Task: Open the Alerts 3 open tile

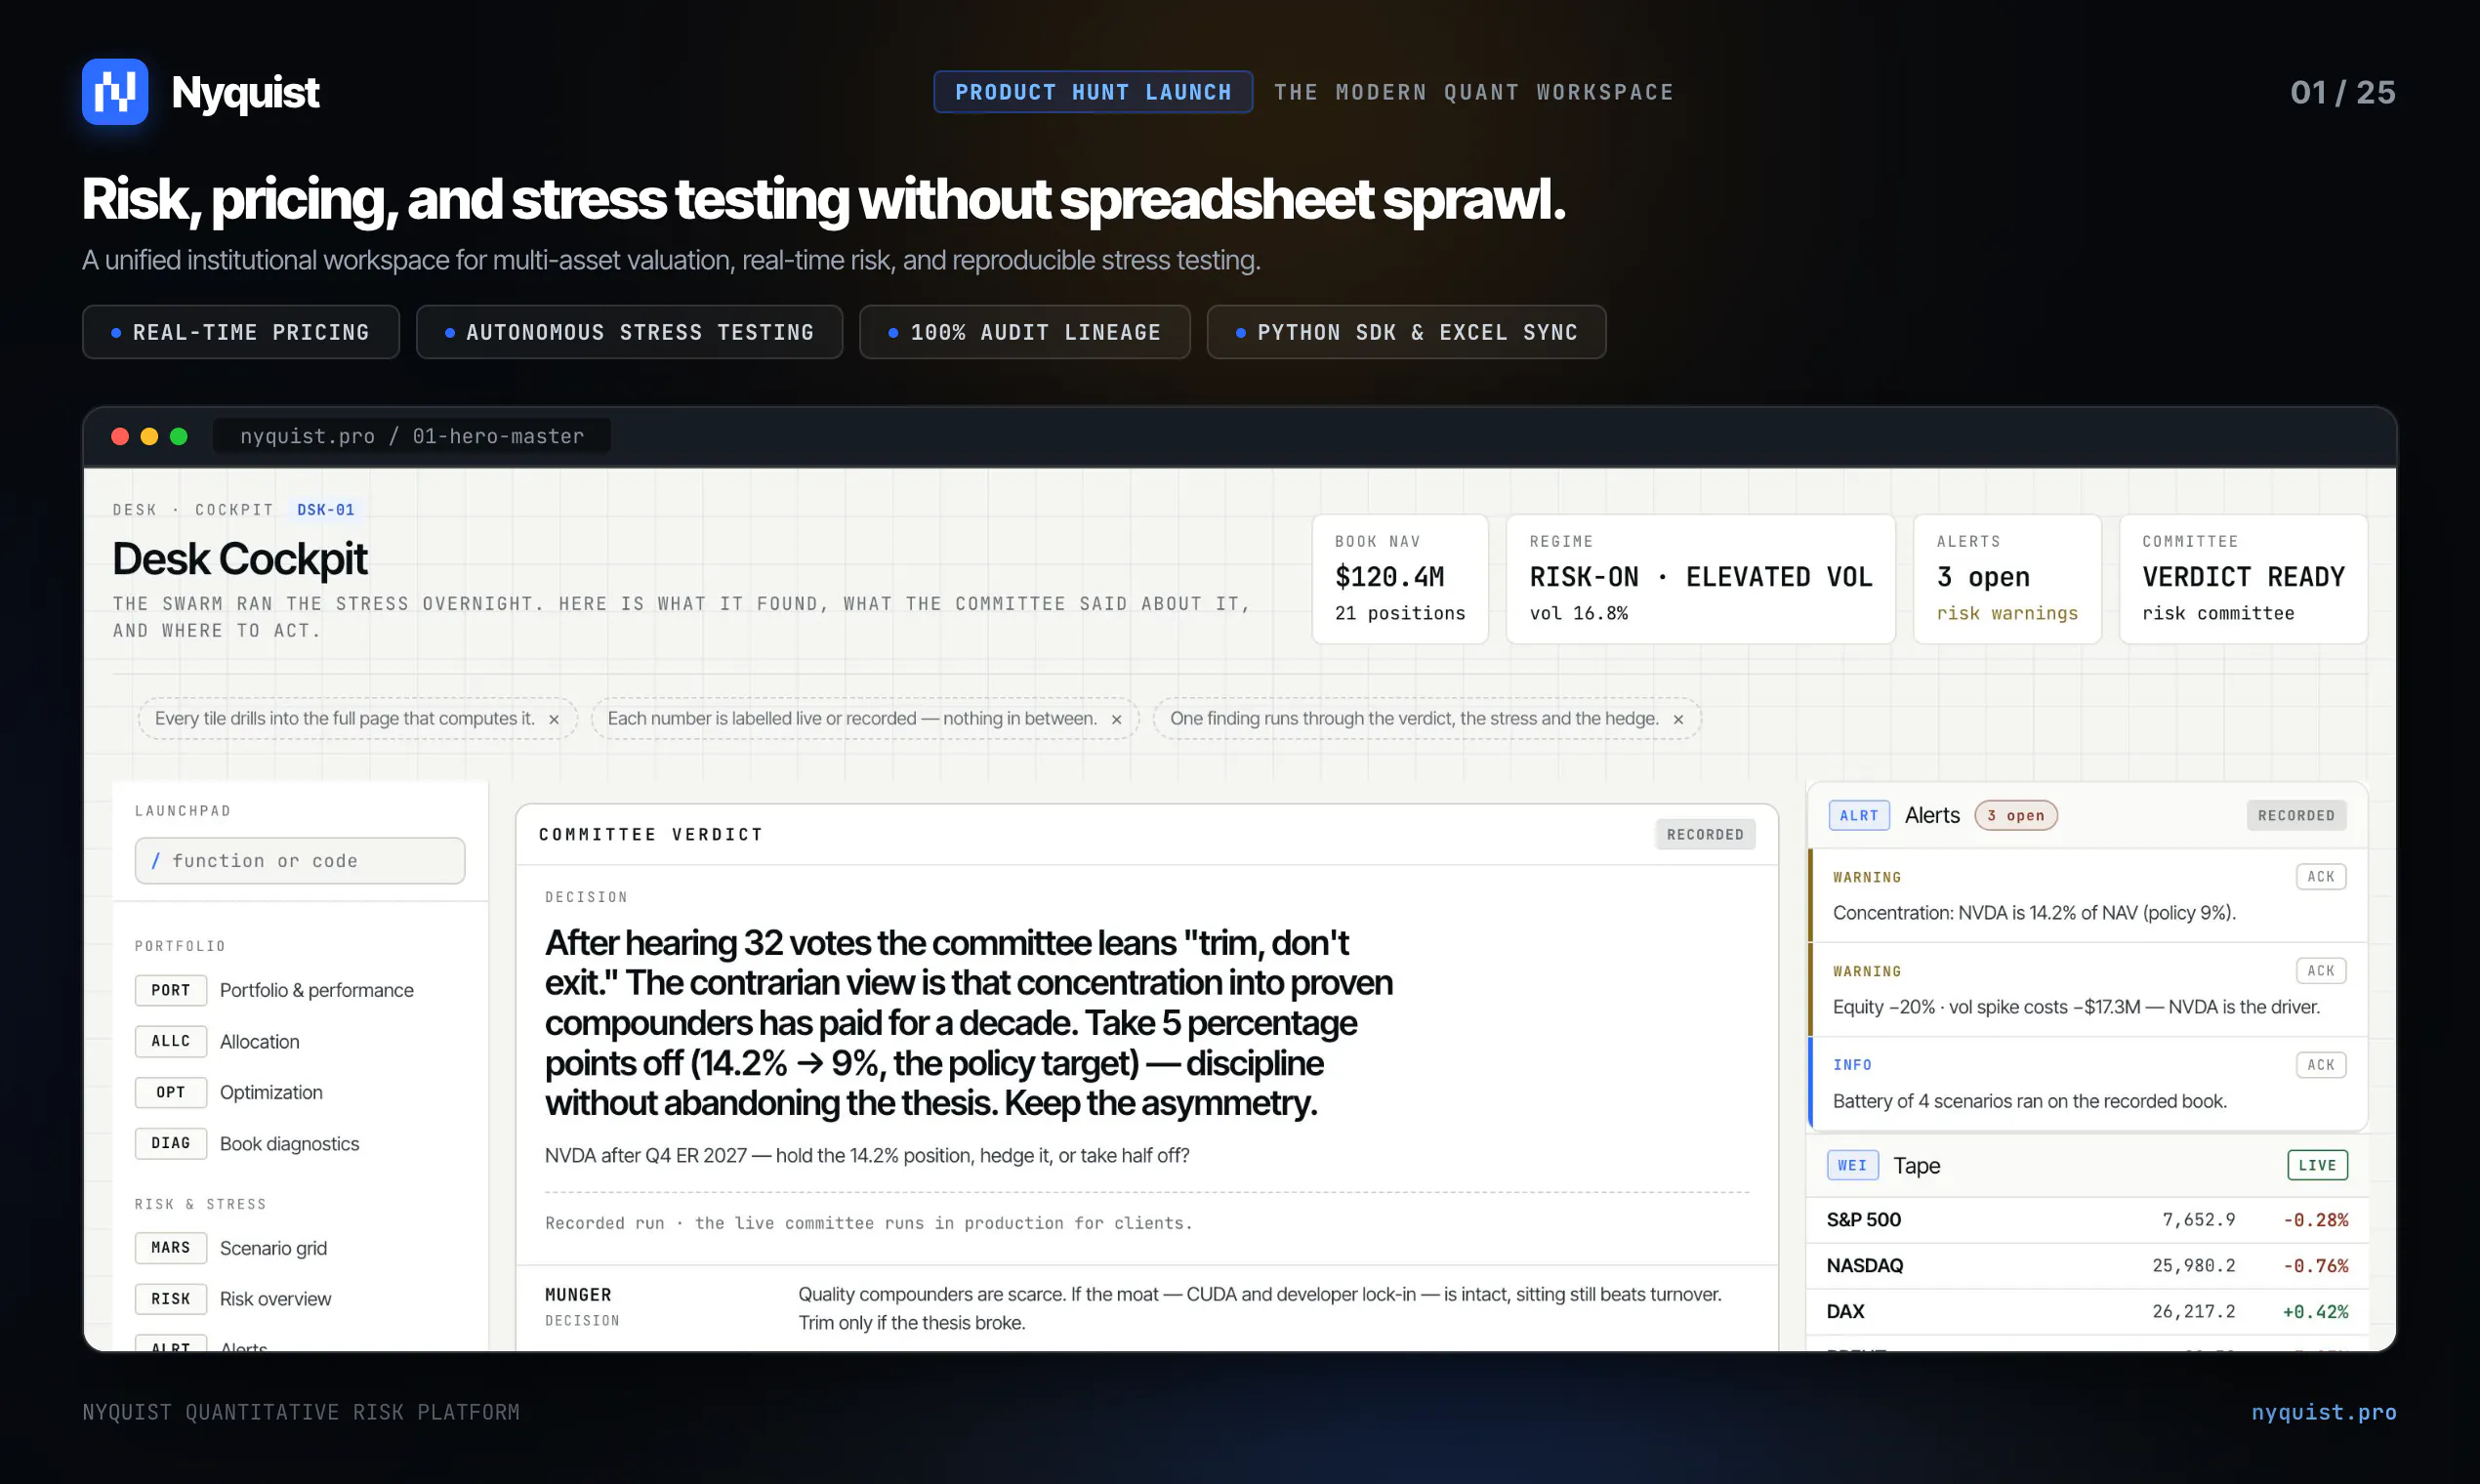Action: click(x=2007, y=579)
